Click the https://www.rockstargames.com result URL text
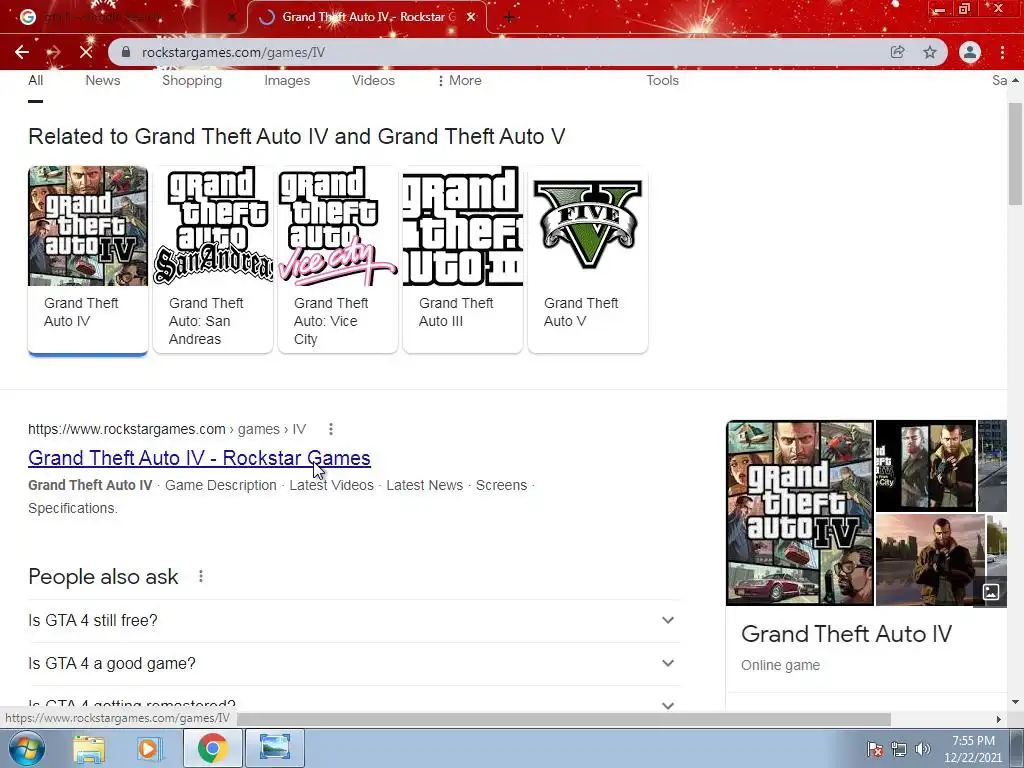This screenshot has height=768, width=1024. 167,429
